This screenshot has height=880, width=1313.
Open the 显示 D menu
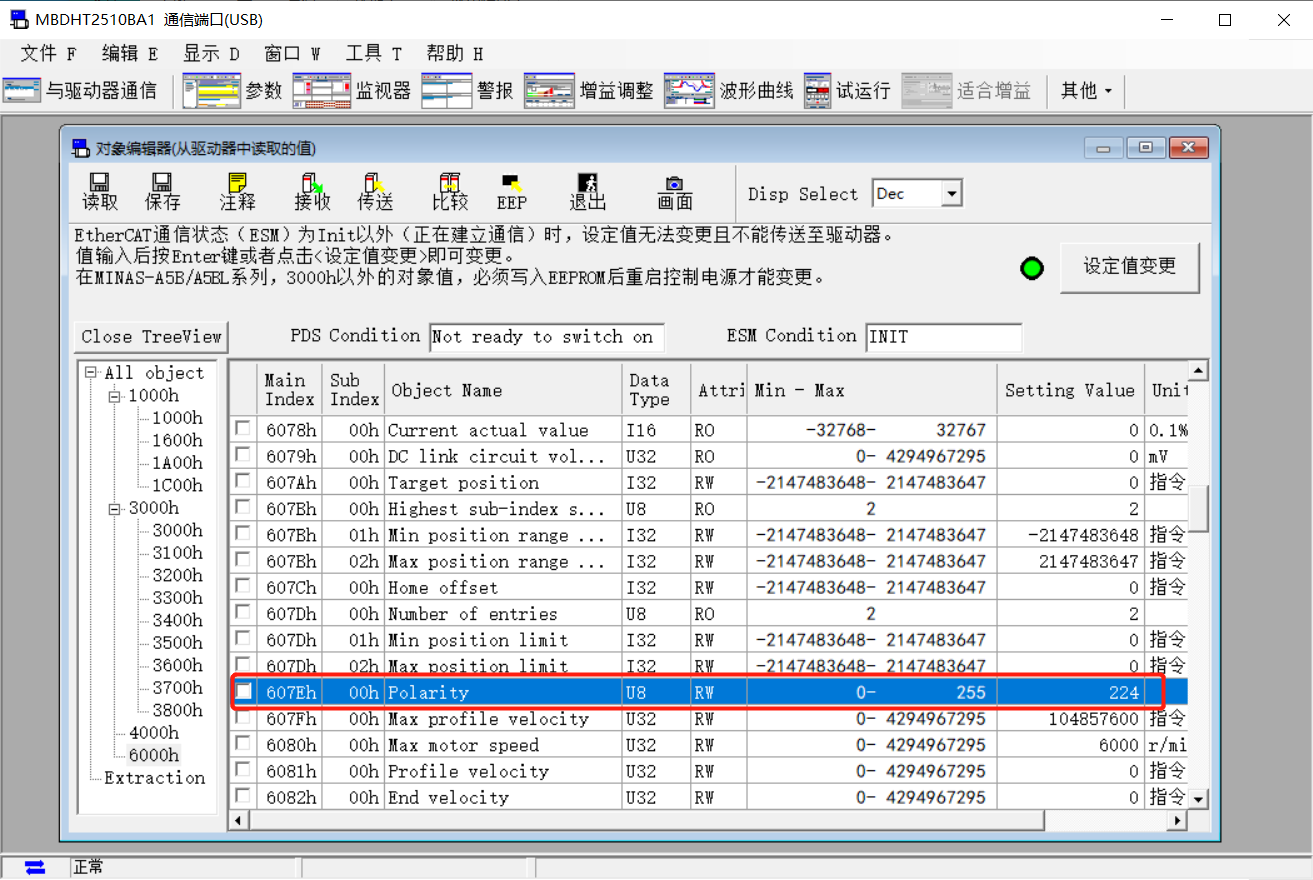(x=211, y=54)
